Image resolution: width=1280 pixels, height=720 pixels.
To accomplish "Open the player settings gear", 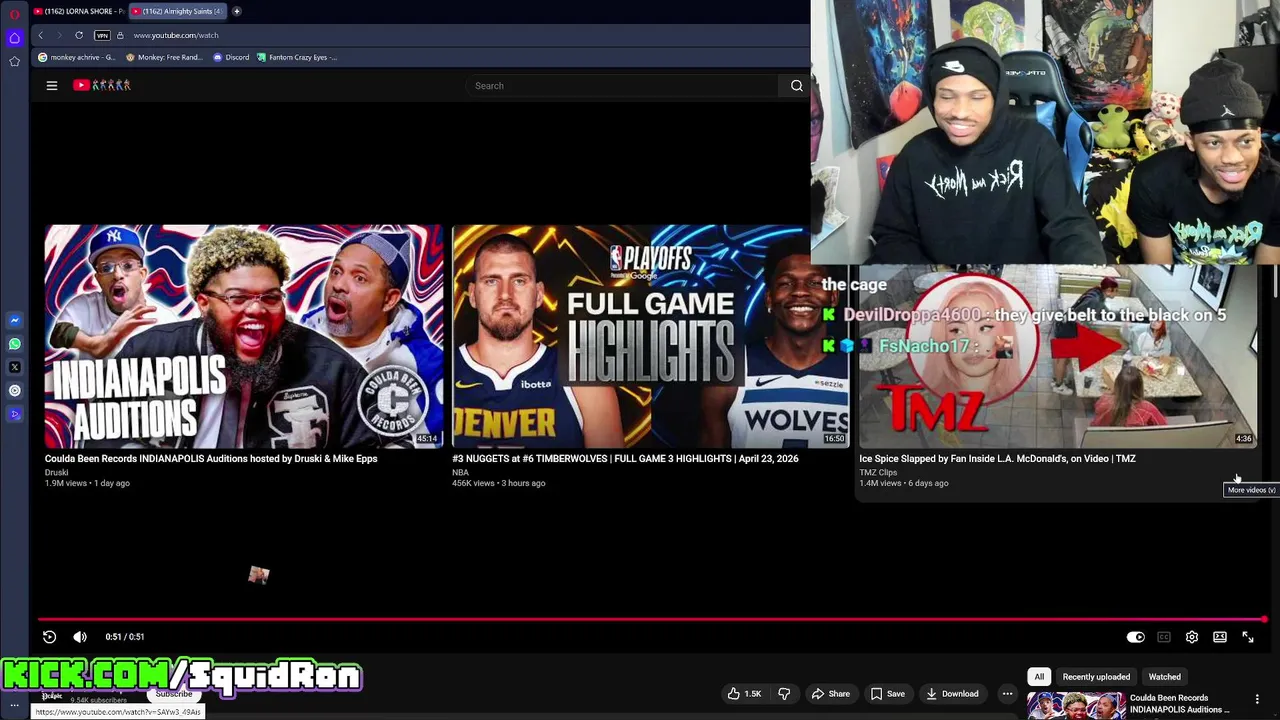I will pyautogui.click(x=1192, y=637).
